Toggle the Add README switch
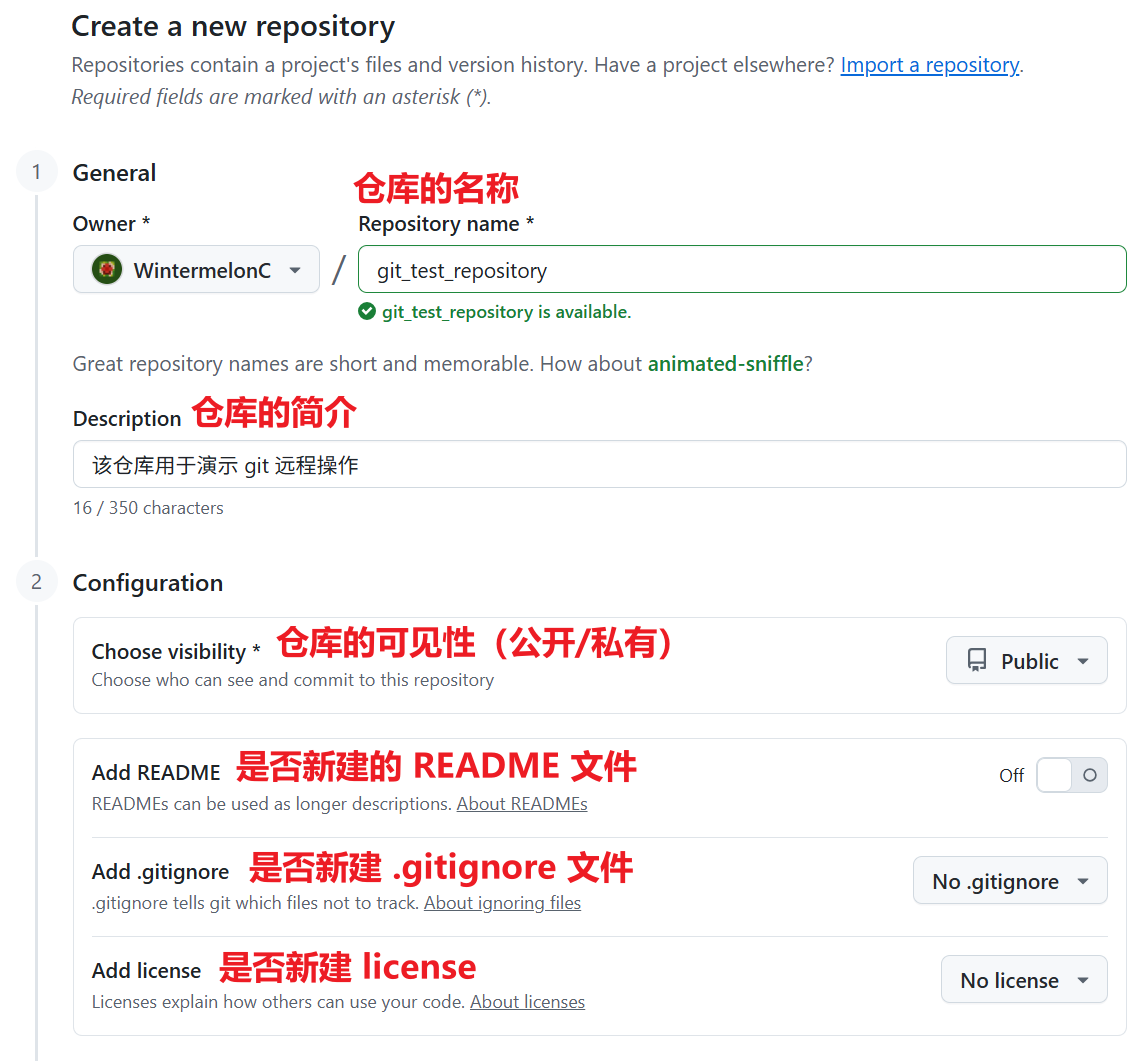Image resolution: width=1142 pixels, height=1061 pixels. [x=1071, y=775]
